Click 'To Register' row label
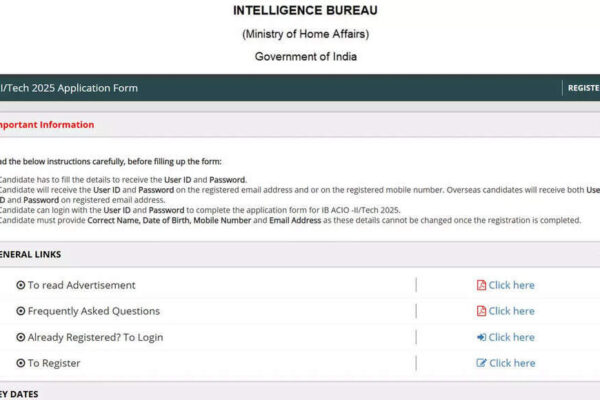600x400 pixels. click(54, 363)
